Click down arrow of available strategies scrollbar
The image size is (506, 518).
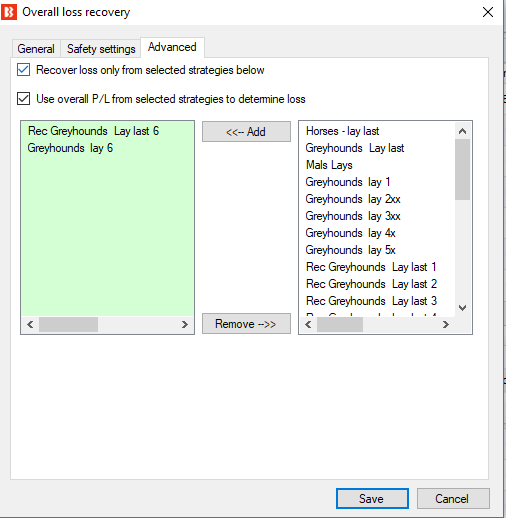tap(462, 308)
